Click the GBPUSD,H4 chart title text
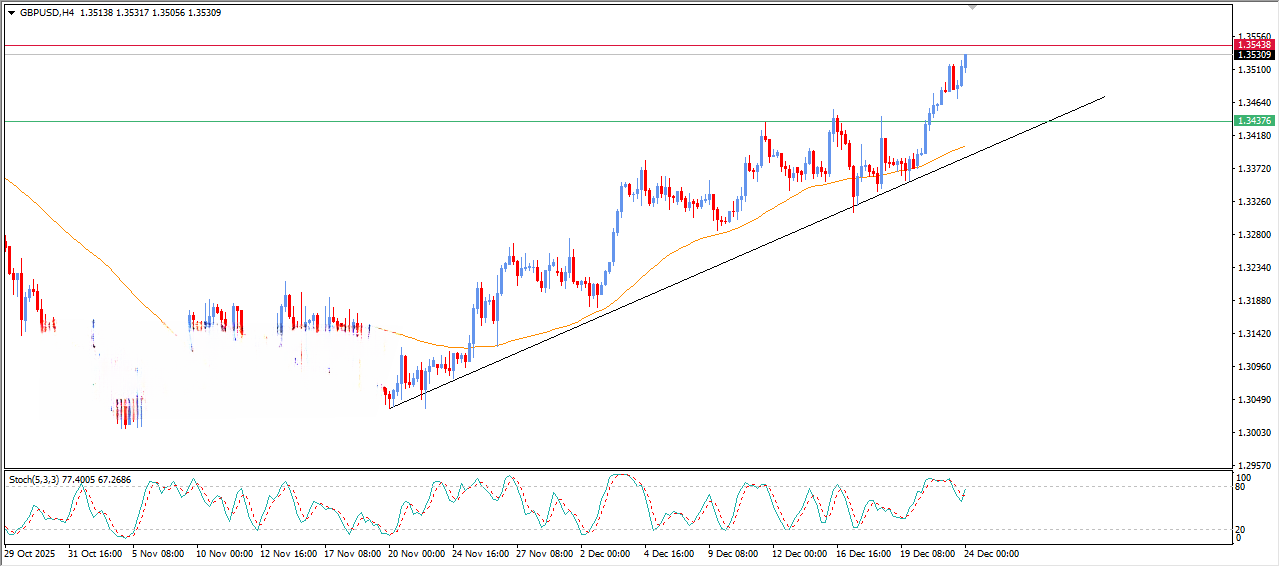The width and height of the screenshot is (1280, 567). pyautogui.click(x=47, y=13)
